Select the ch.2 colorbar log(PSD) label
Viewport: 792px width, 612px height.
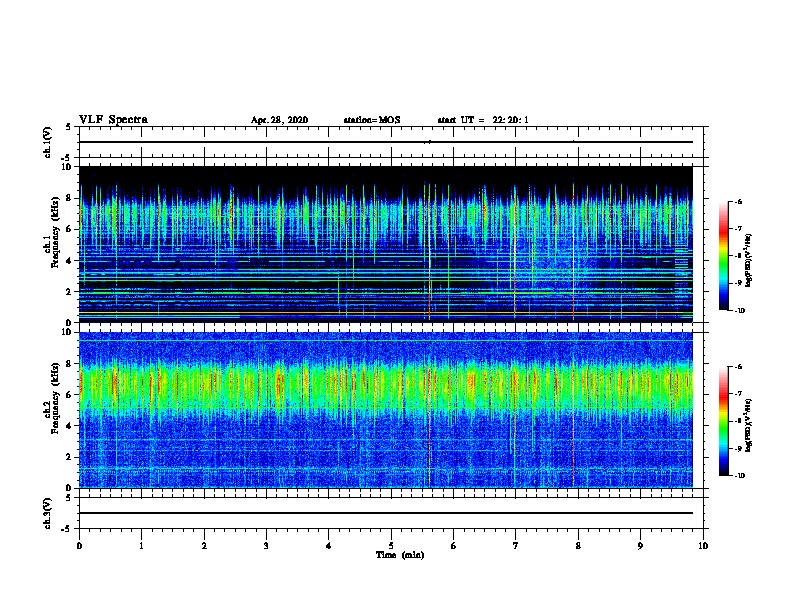point(749,425)
